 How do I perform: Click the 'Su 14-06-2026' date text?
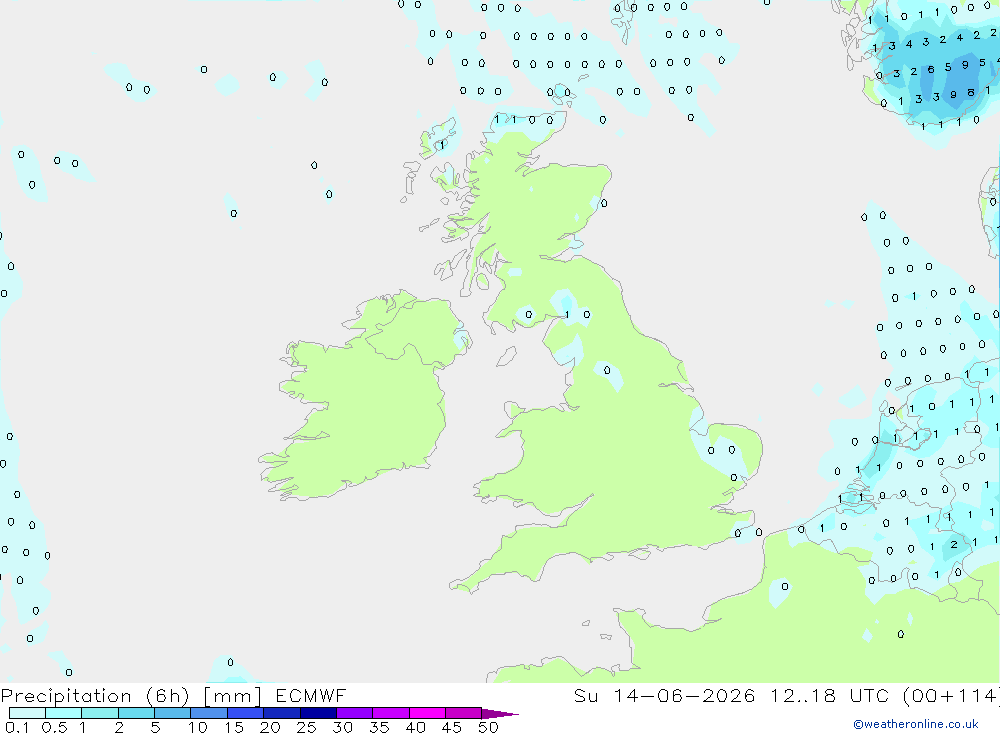click(x=665, y=695)
